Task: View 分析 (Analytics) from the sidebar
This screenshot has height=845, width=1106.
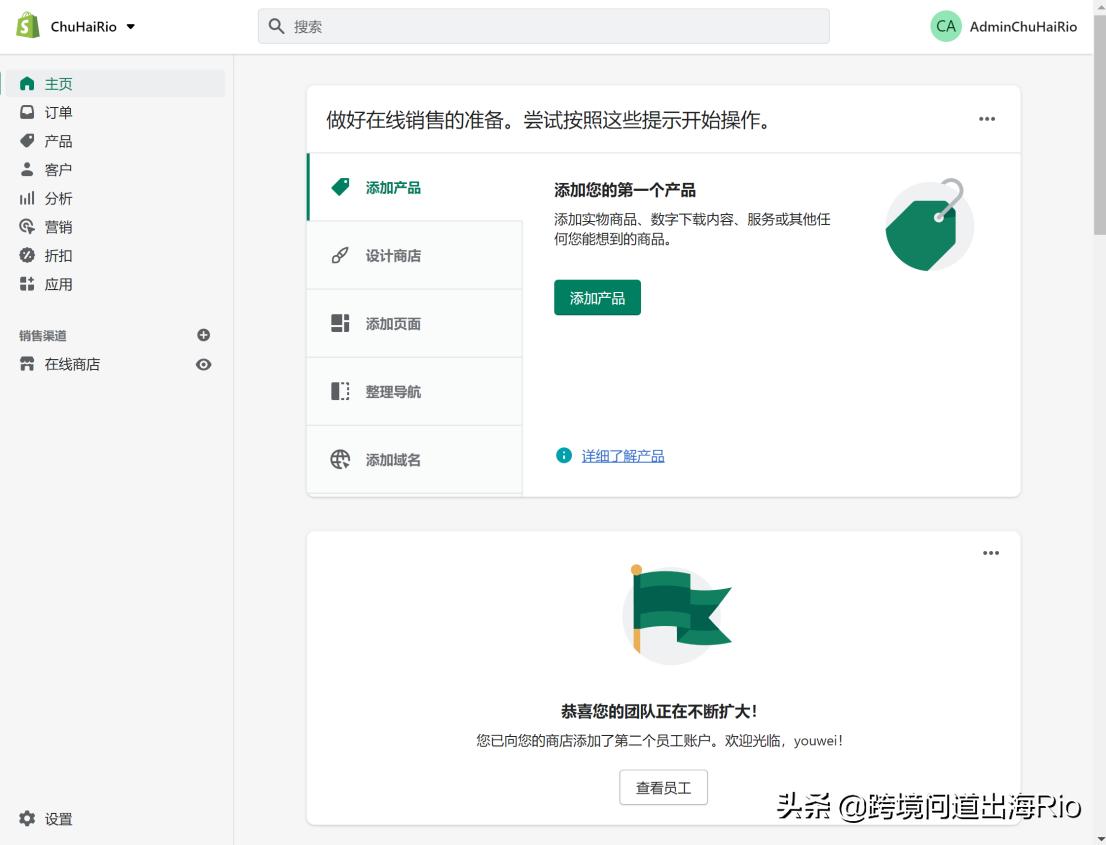Action: pyautogui.click(x=58, y=198)
